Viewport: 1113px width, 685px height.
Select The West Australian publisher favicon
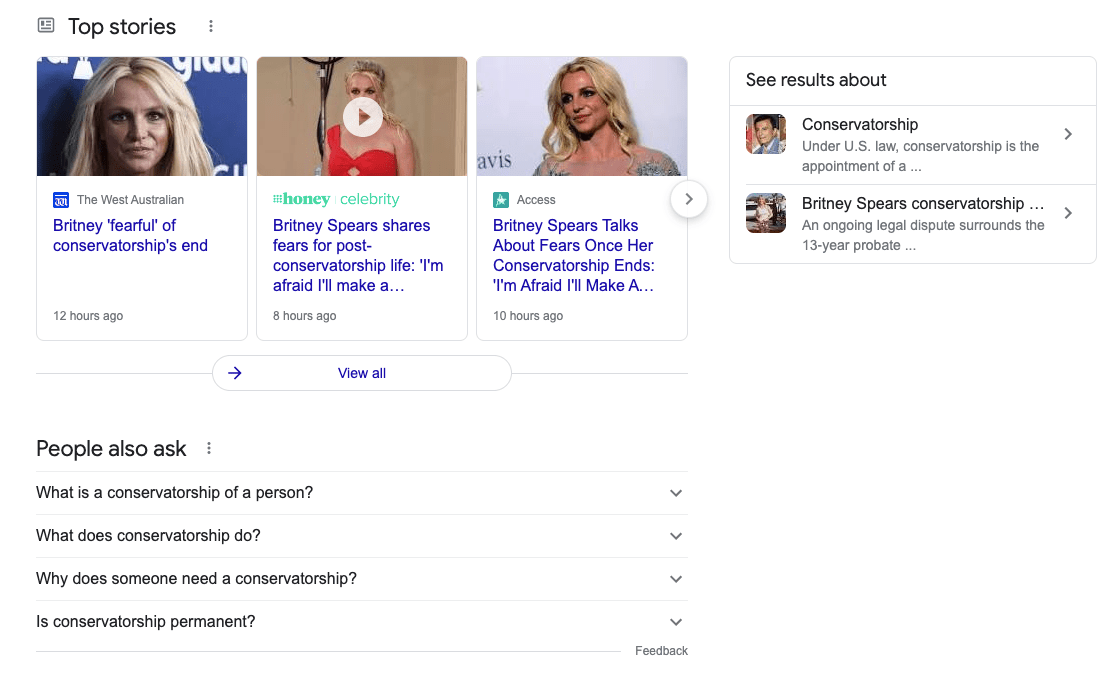point(59,199)
